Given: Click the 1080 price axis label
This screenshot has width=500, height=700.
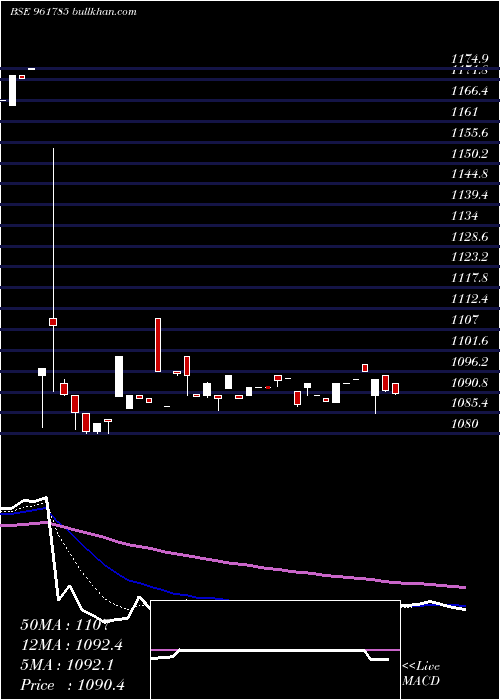Looking at the screenshot, I should [464, 423].
